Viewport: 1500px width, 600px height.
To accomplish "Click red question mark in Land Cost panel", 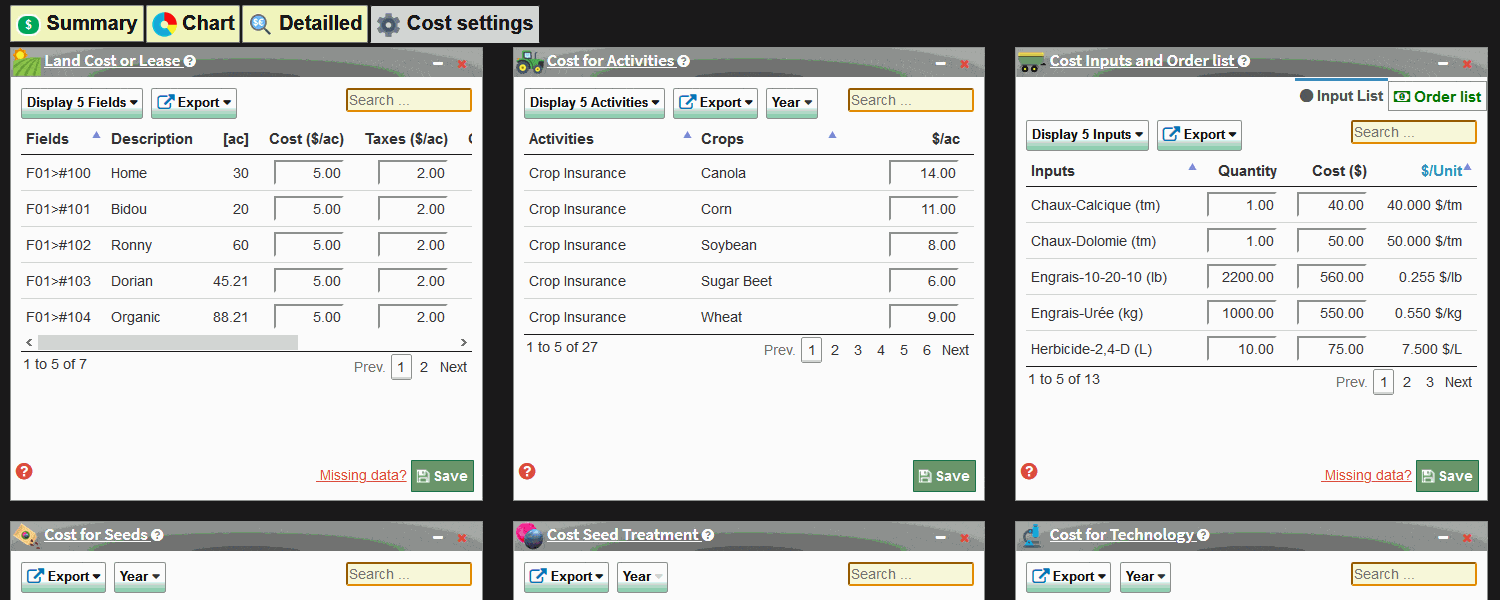I will [24, 471].
